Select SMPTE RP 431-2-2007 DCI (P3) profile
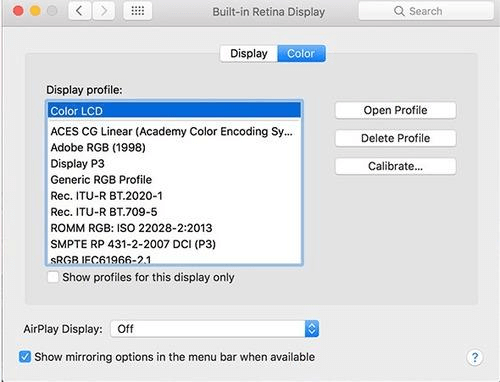Viewport: 500px width, 382px height. point(174,244)
